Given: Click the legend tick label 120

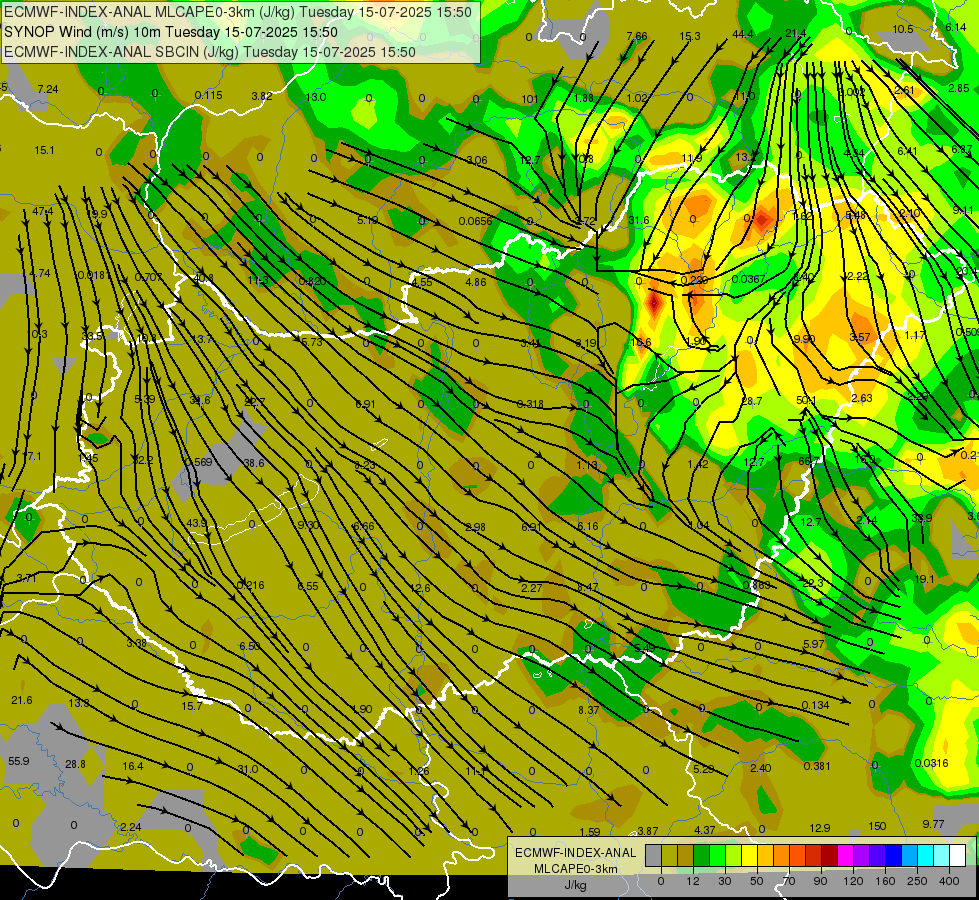Looking at the screenshot, I should pyautogui.click(x=853, y=881).
